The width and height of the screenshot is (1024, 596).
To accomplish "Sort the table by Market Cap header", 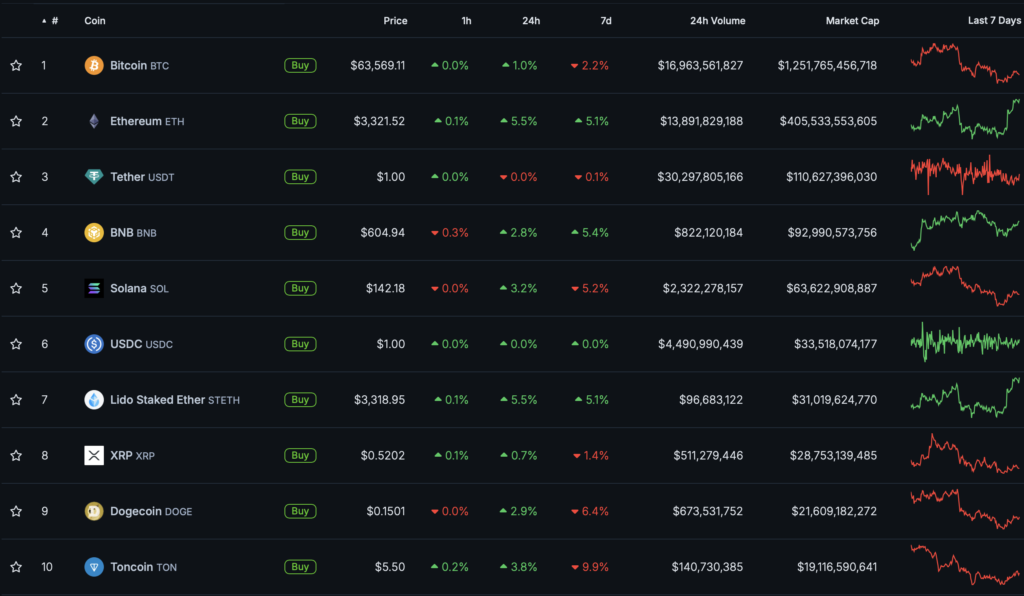I will (x=852, y=21).
